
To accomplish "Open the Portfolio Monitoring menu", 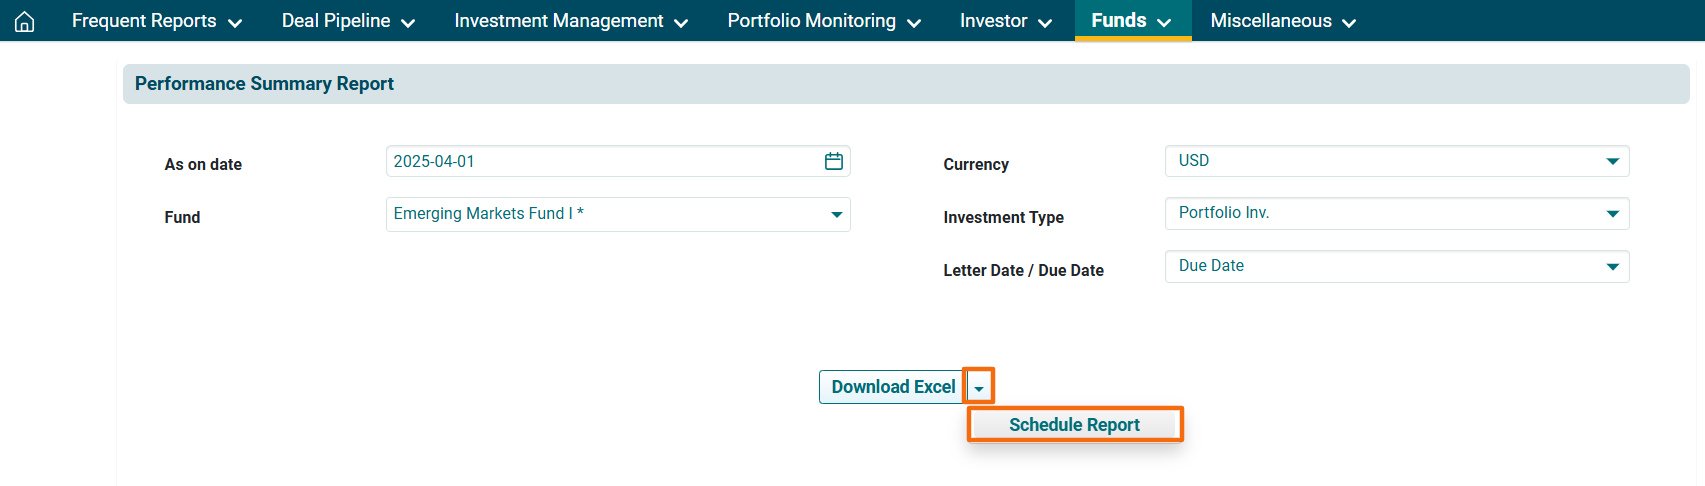I will [x=823, y=21].
